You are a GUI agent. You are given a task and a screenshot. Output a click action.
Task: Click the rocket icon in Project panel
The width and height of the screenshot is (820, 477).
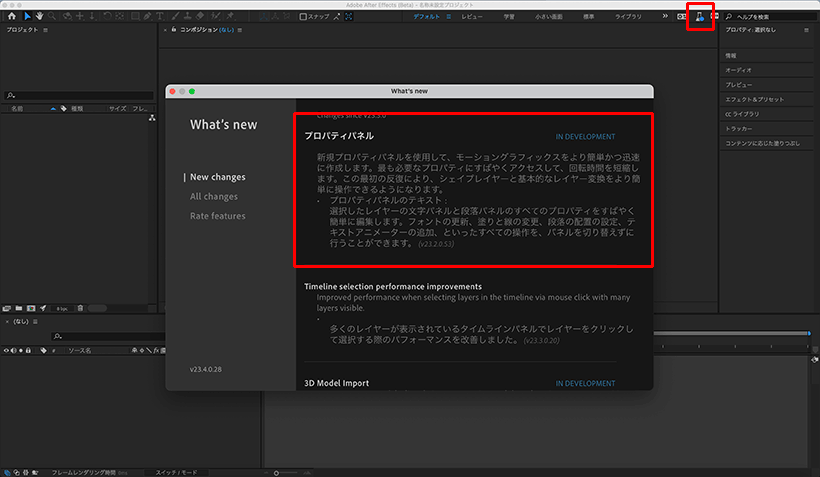[43, 309]
